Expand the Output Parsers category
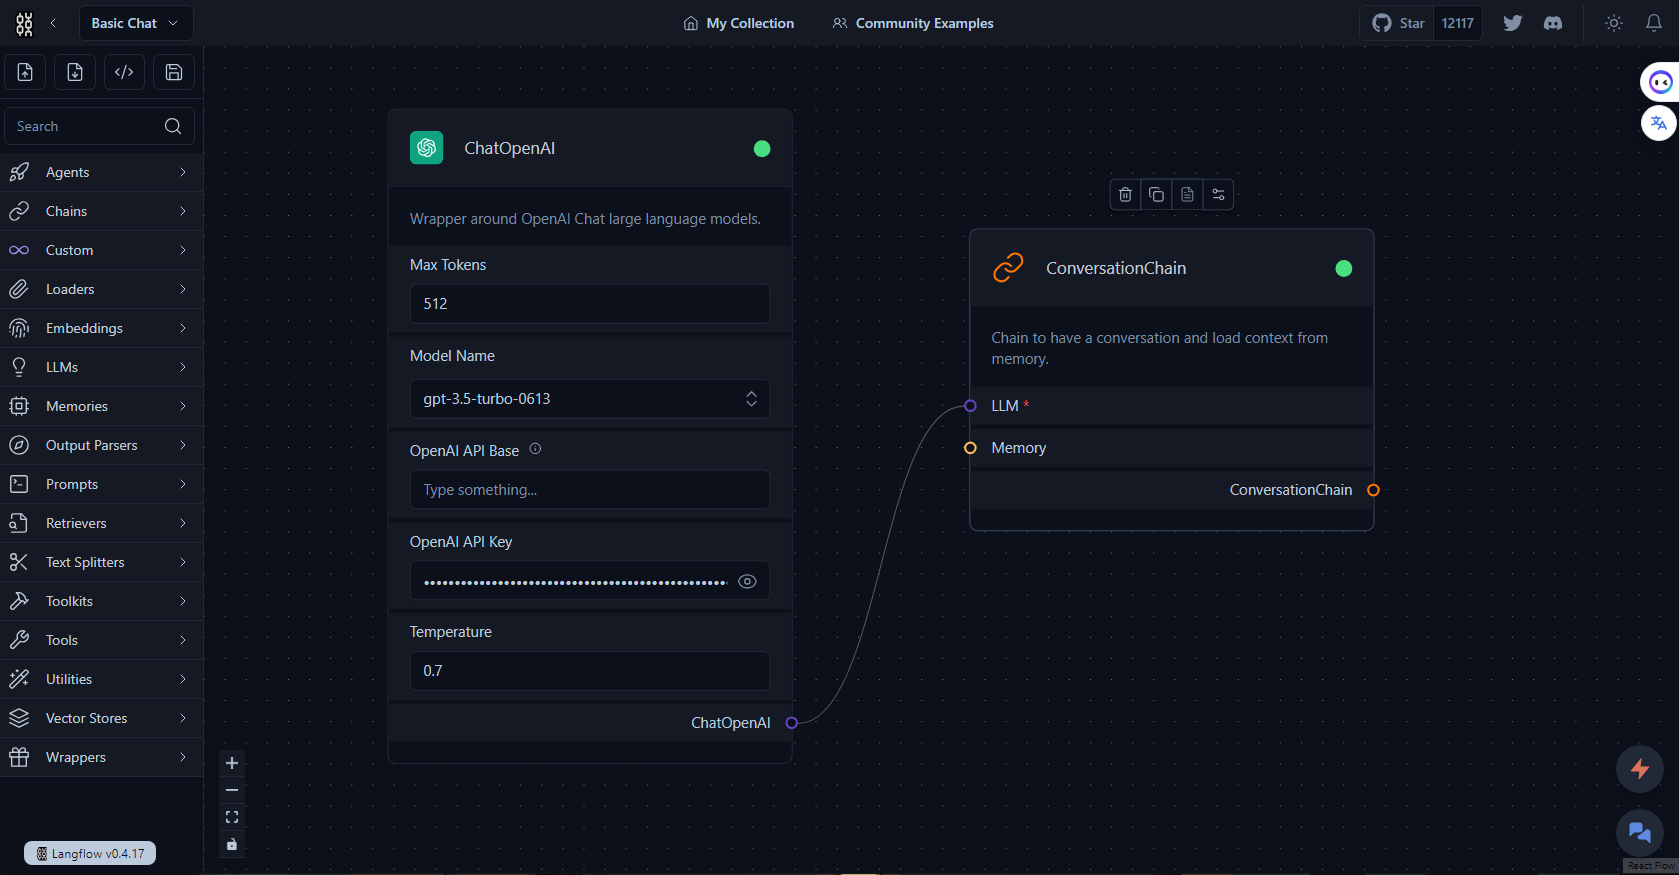Viewport: 1679px width, 875px height. [x=101, y=445]
